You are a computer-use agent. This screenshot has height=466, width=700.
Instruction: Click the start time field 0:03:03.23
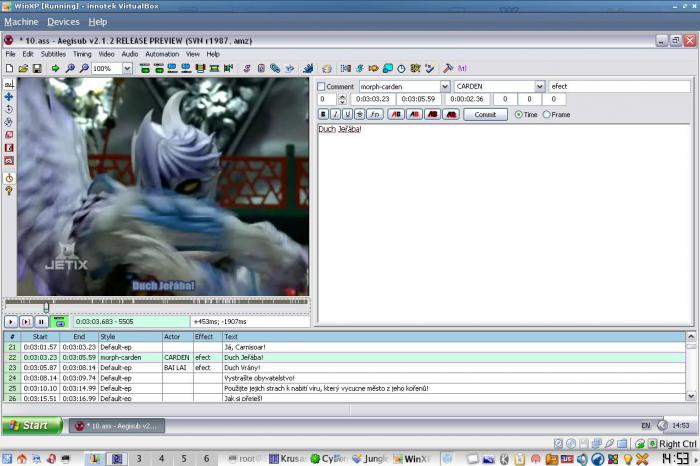(x=373, y=99)
